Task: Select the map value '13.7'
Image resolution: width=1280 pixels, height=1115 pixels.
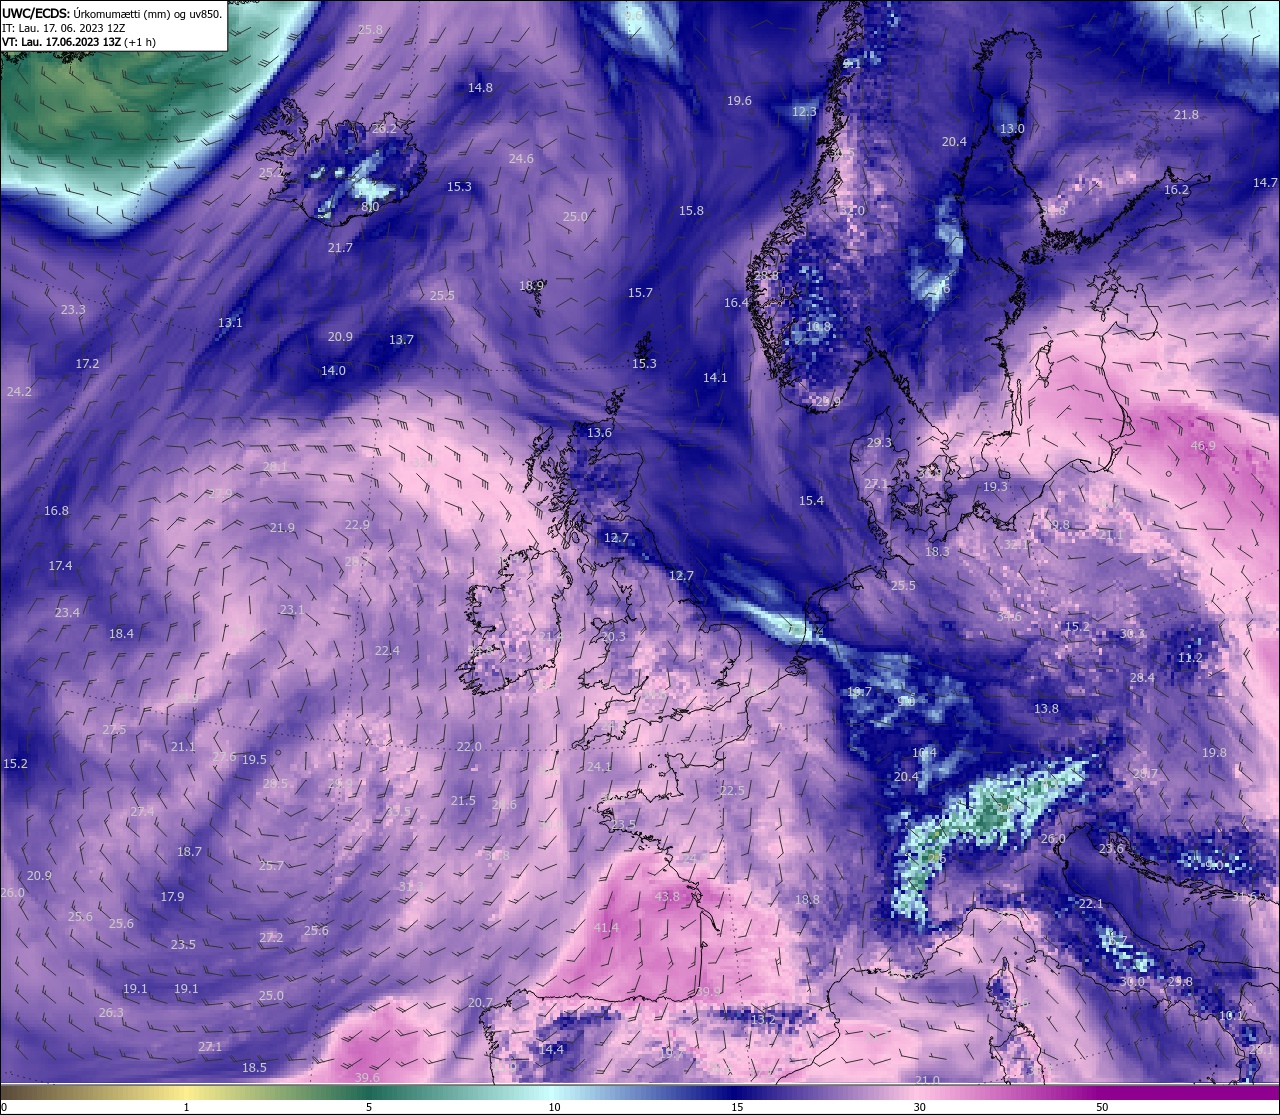Action: 401,341
